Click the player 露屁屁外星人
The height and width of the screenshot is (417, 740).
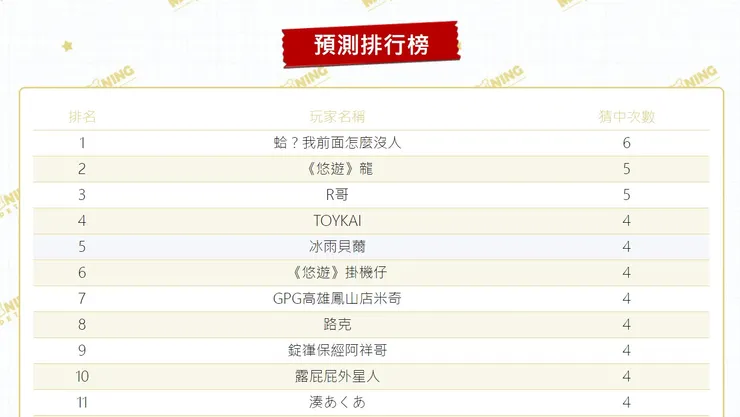tap(337, 376)
